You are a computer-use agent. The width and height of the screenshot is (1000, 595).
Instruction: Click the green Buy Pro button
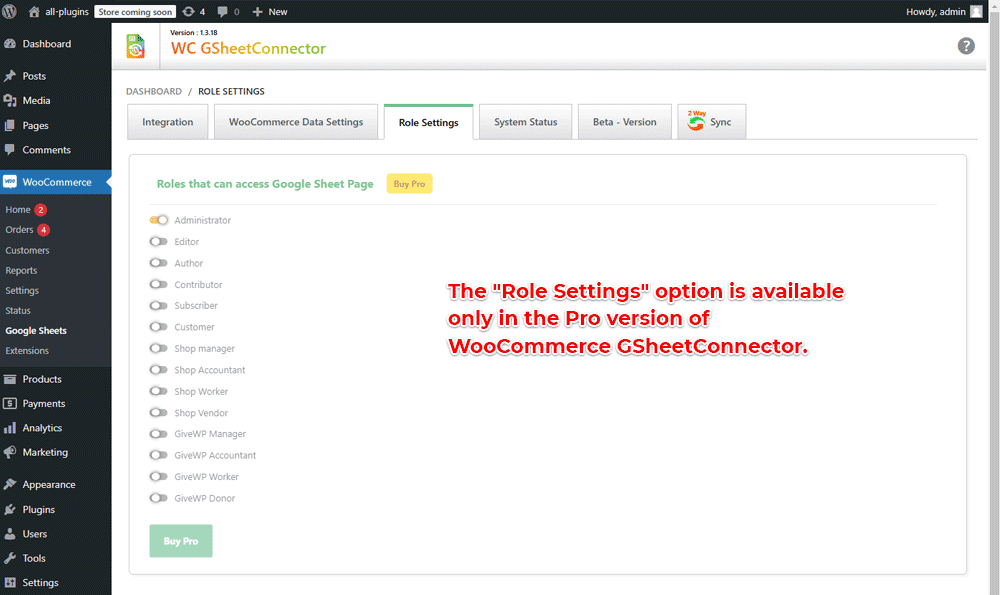point(181,541)
